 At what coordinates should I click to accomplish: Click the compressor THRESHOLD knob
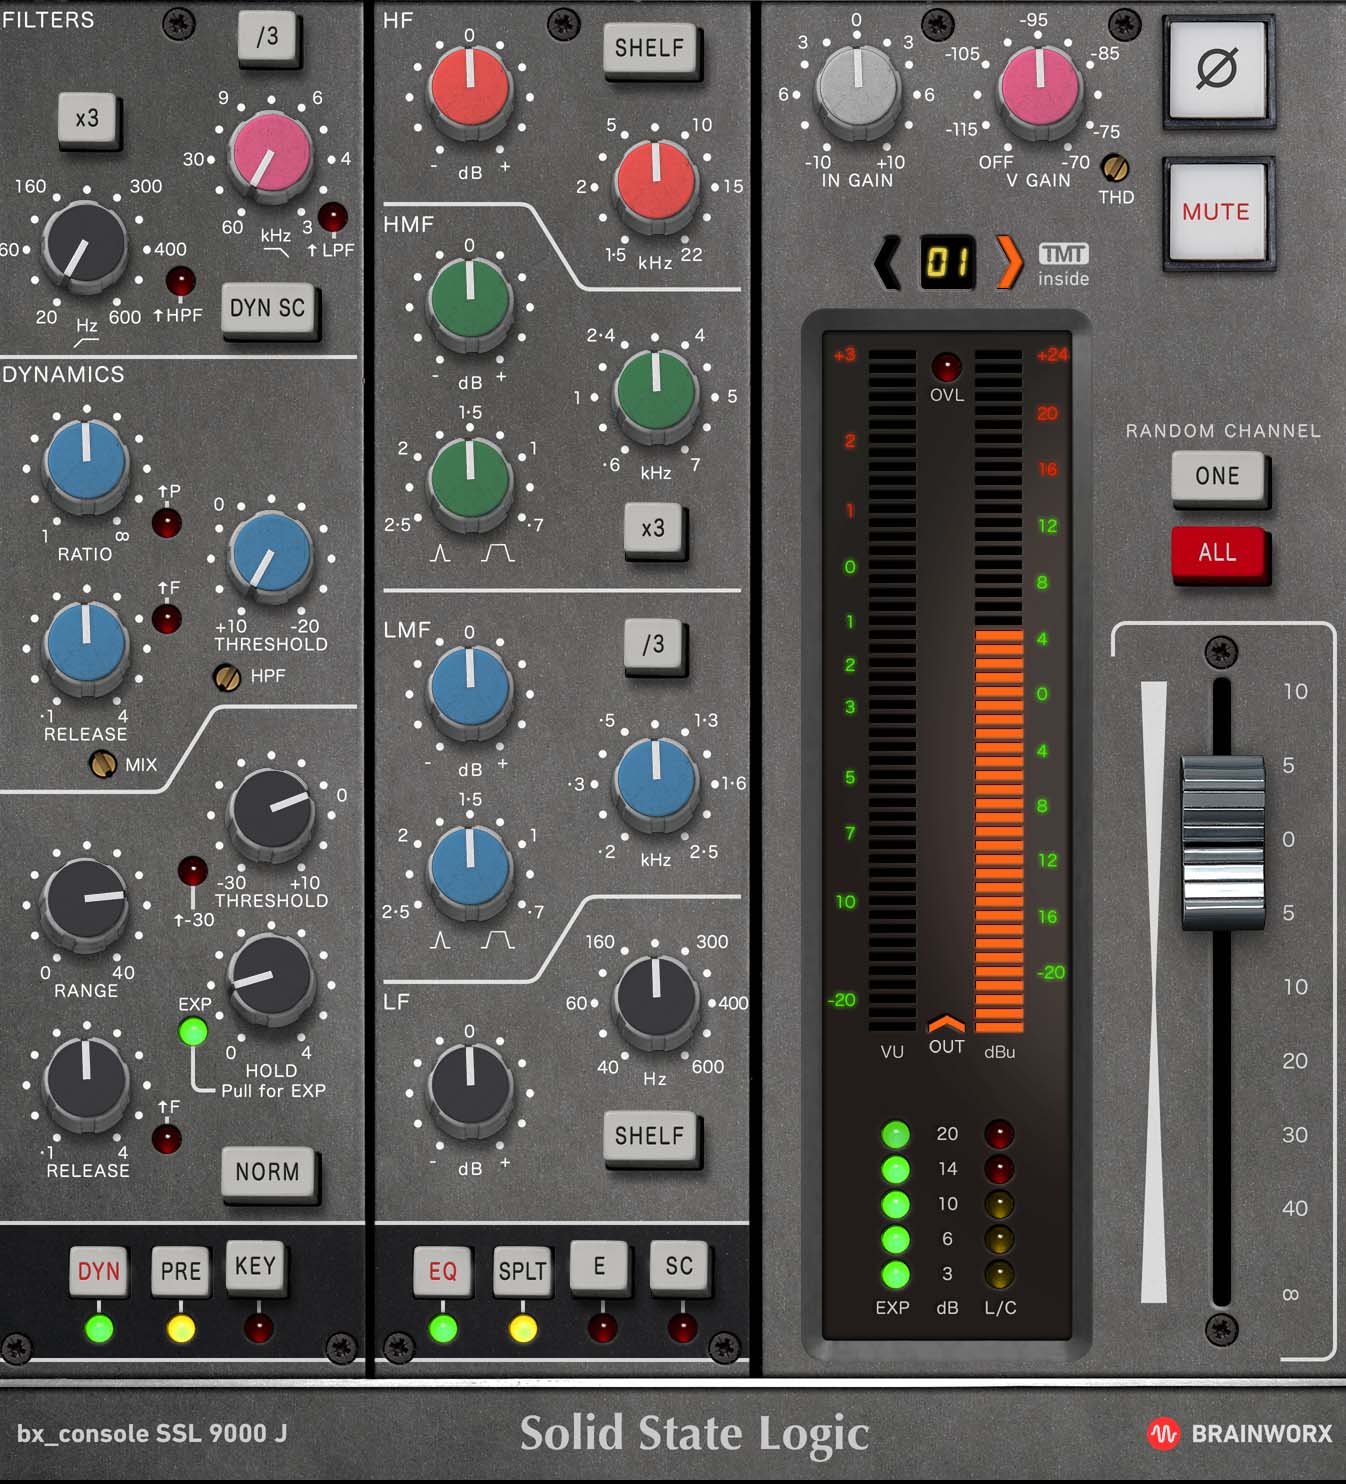pos(270,553)
